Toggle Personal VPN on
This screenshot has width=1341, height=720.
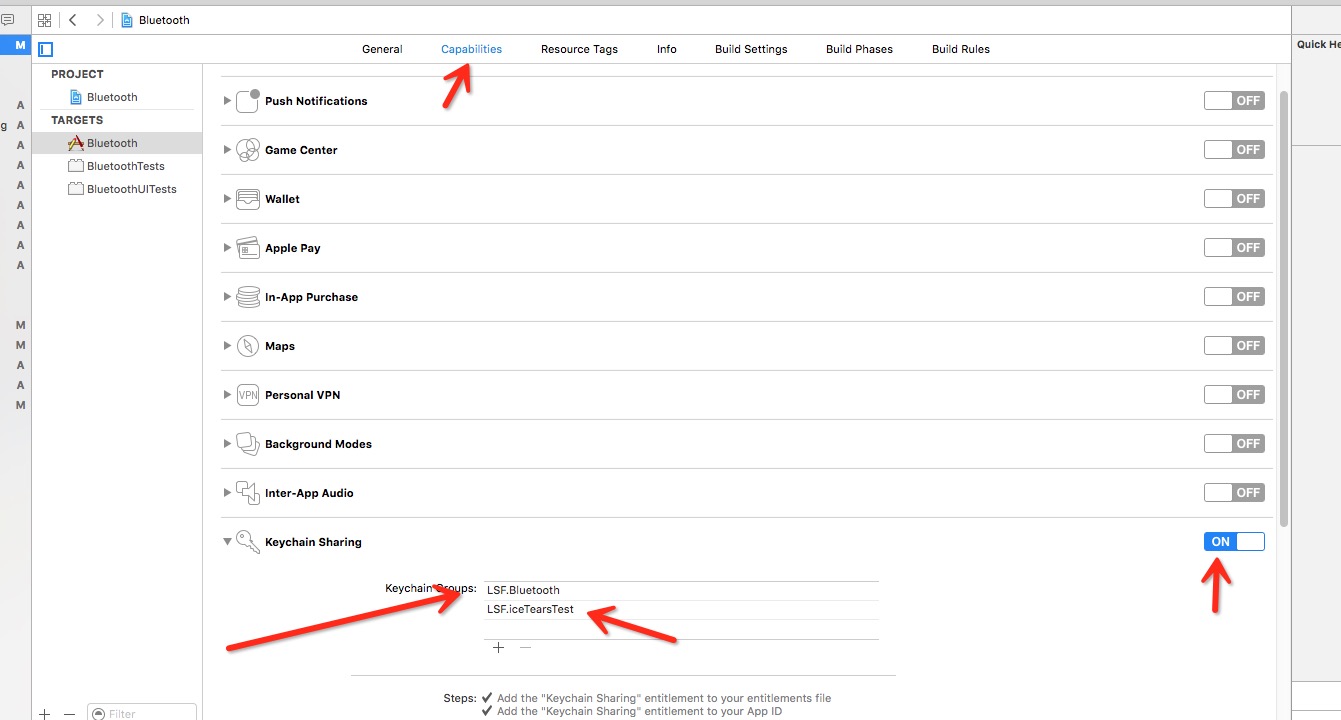1234,395
